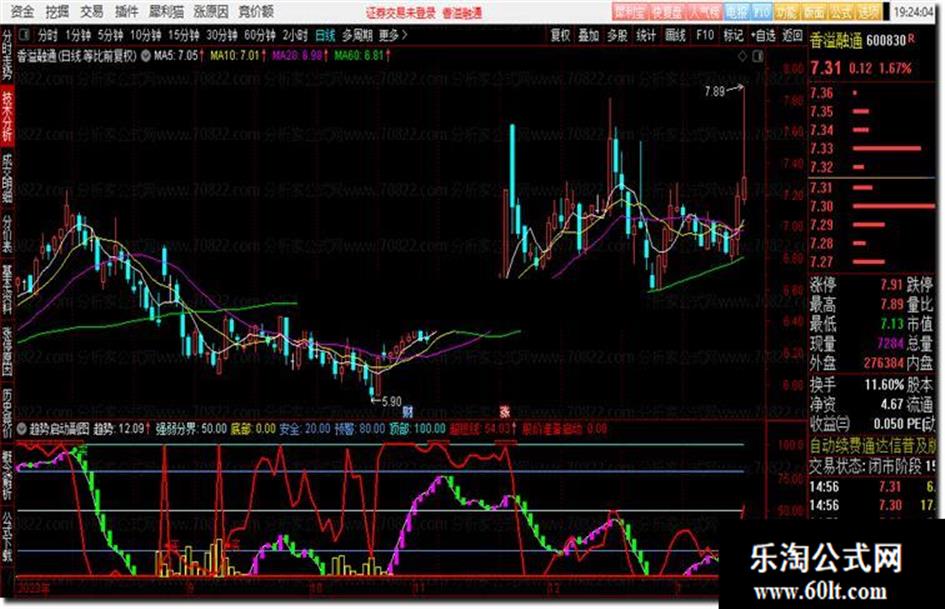Add stock via +自选 button
945x609 pixels.
click(x=764, y=36)
